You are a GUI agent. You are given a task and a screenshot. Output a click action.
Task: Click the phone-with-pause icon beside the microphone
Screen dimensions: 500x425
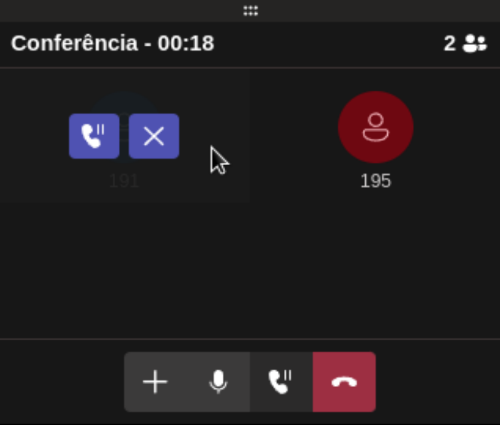pyautogui.click(x=280, y=382)
